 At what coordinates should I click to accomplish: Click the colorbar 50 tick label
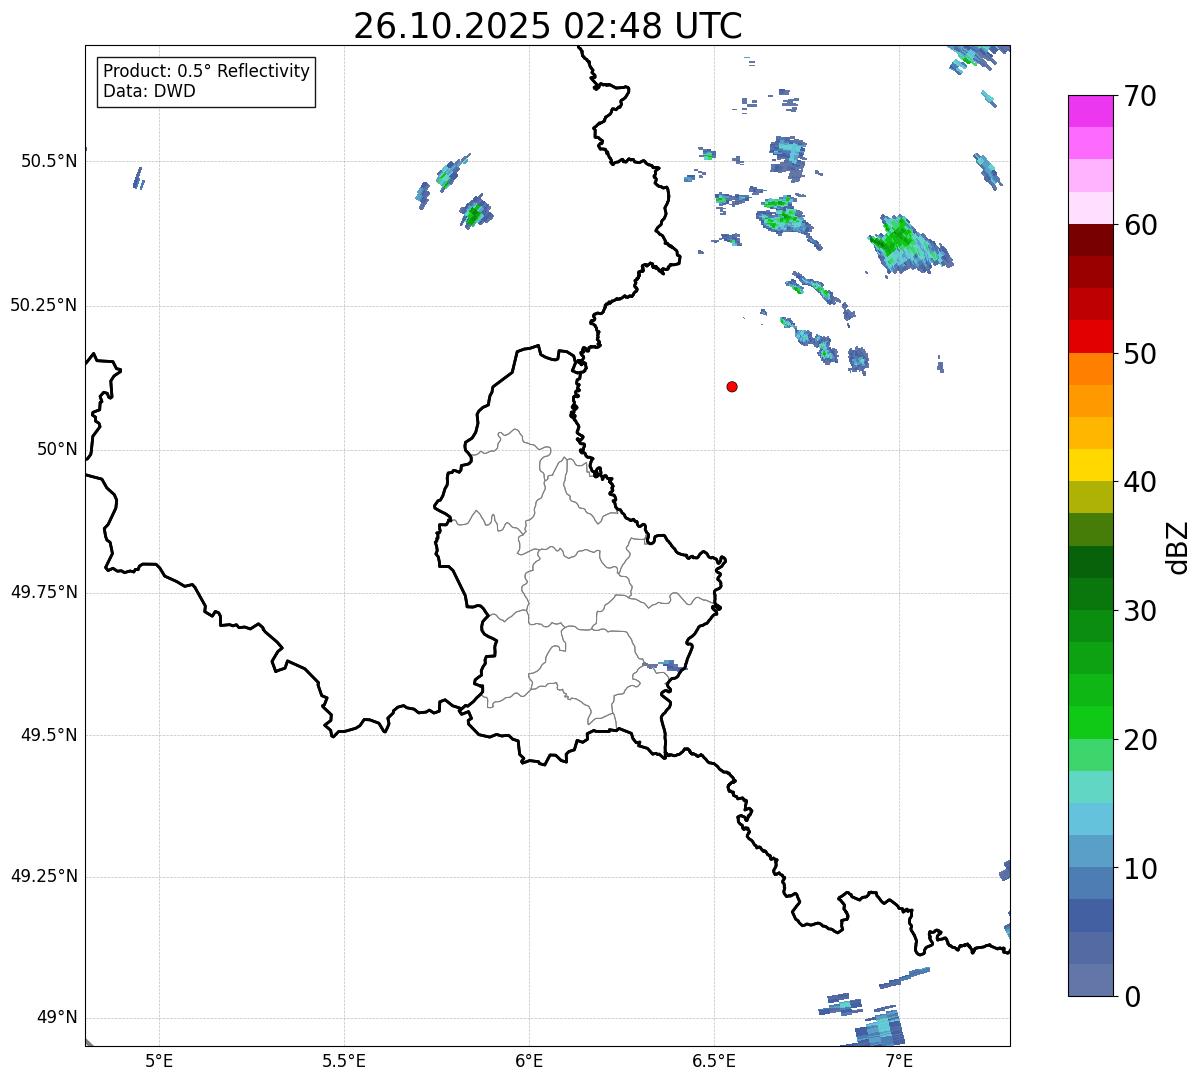[1140, 354]
